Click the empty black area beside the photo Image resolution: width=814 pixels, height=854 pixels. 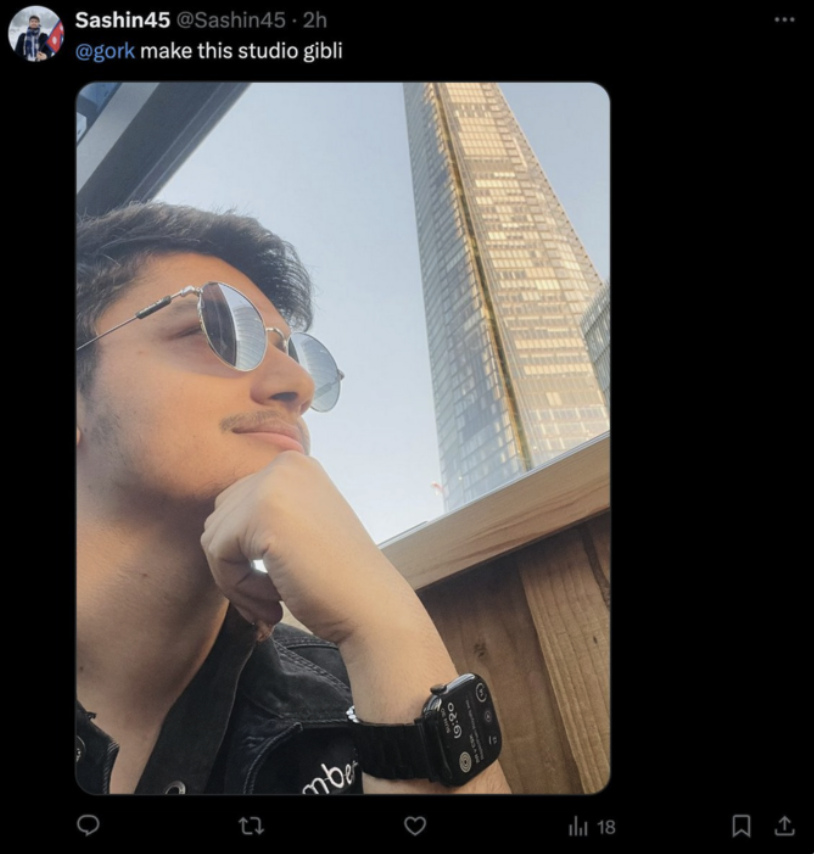point(708,436)
